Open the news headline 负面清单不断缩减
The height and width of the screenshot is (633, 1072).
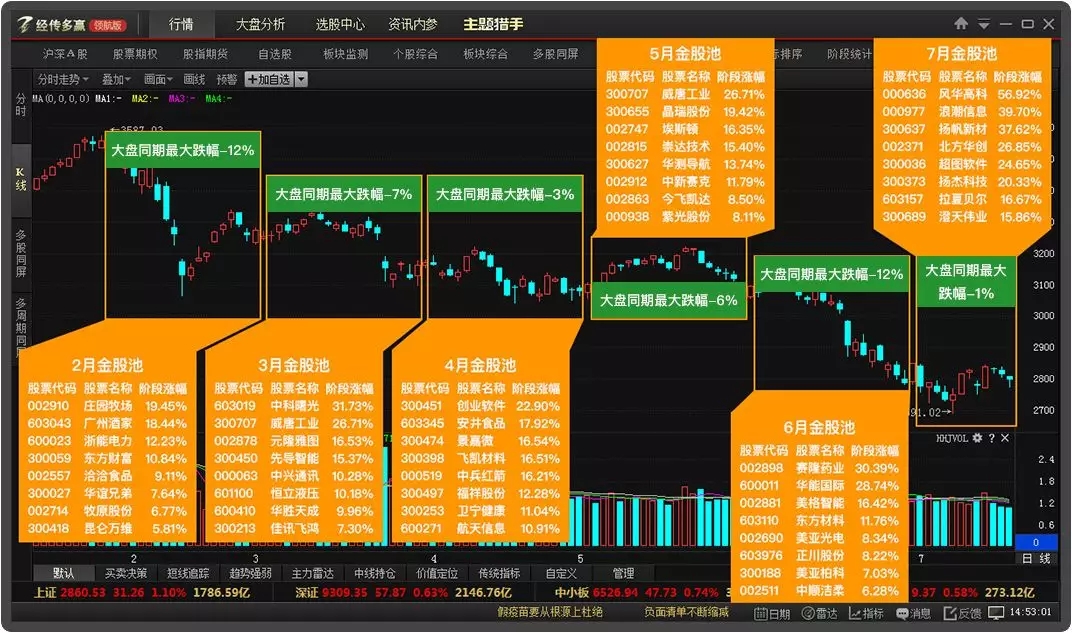[686, 612]
